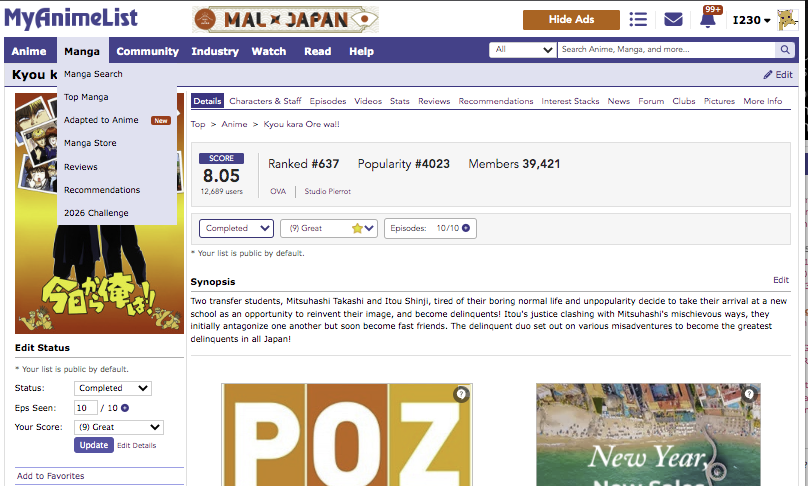Open the Completed status dropdown in main panel
The width and height of the screenshot is (808, 486).
pos(236,228)
